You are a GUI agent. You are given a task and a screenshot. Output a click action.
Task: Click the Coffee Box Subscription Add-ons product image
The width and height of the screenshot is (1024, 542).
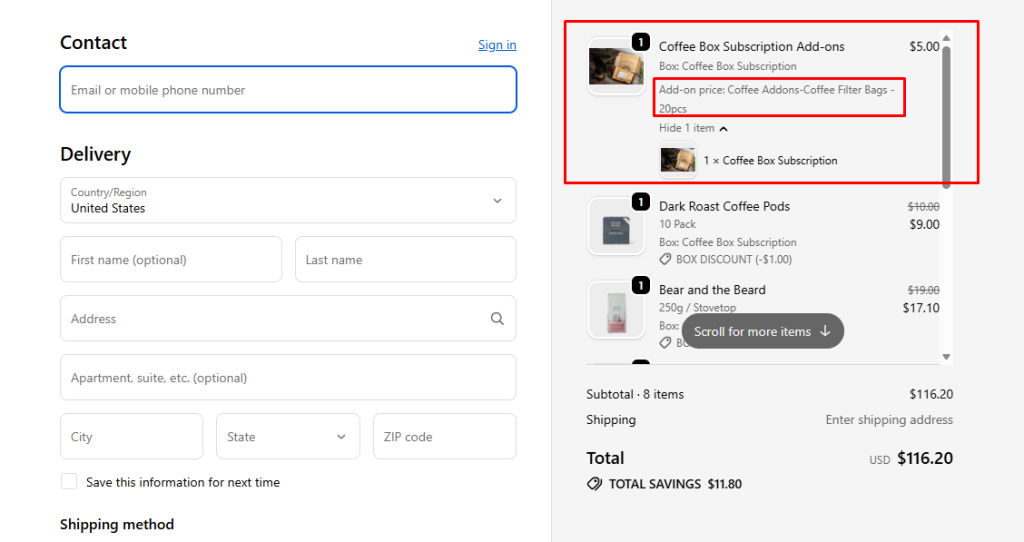click(x=615, y=67)
